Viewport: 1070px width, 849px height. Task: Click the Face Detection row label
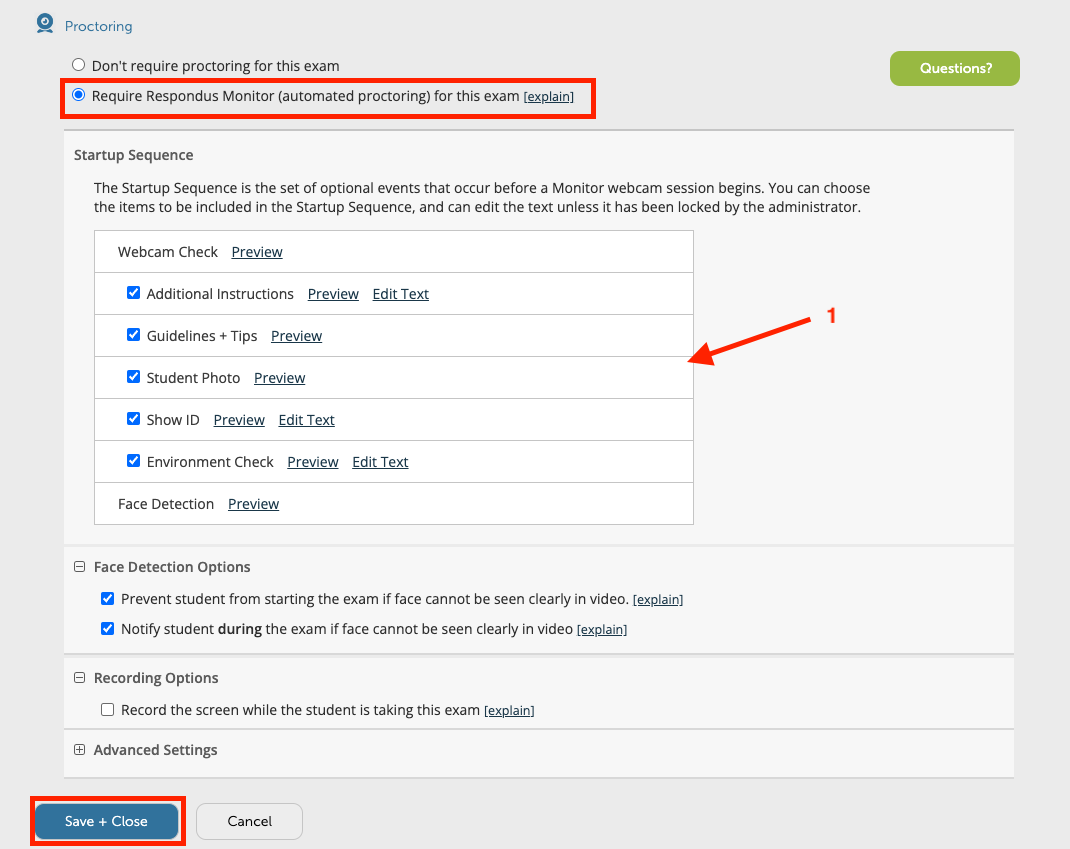pos(166,504)
